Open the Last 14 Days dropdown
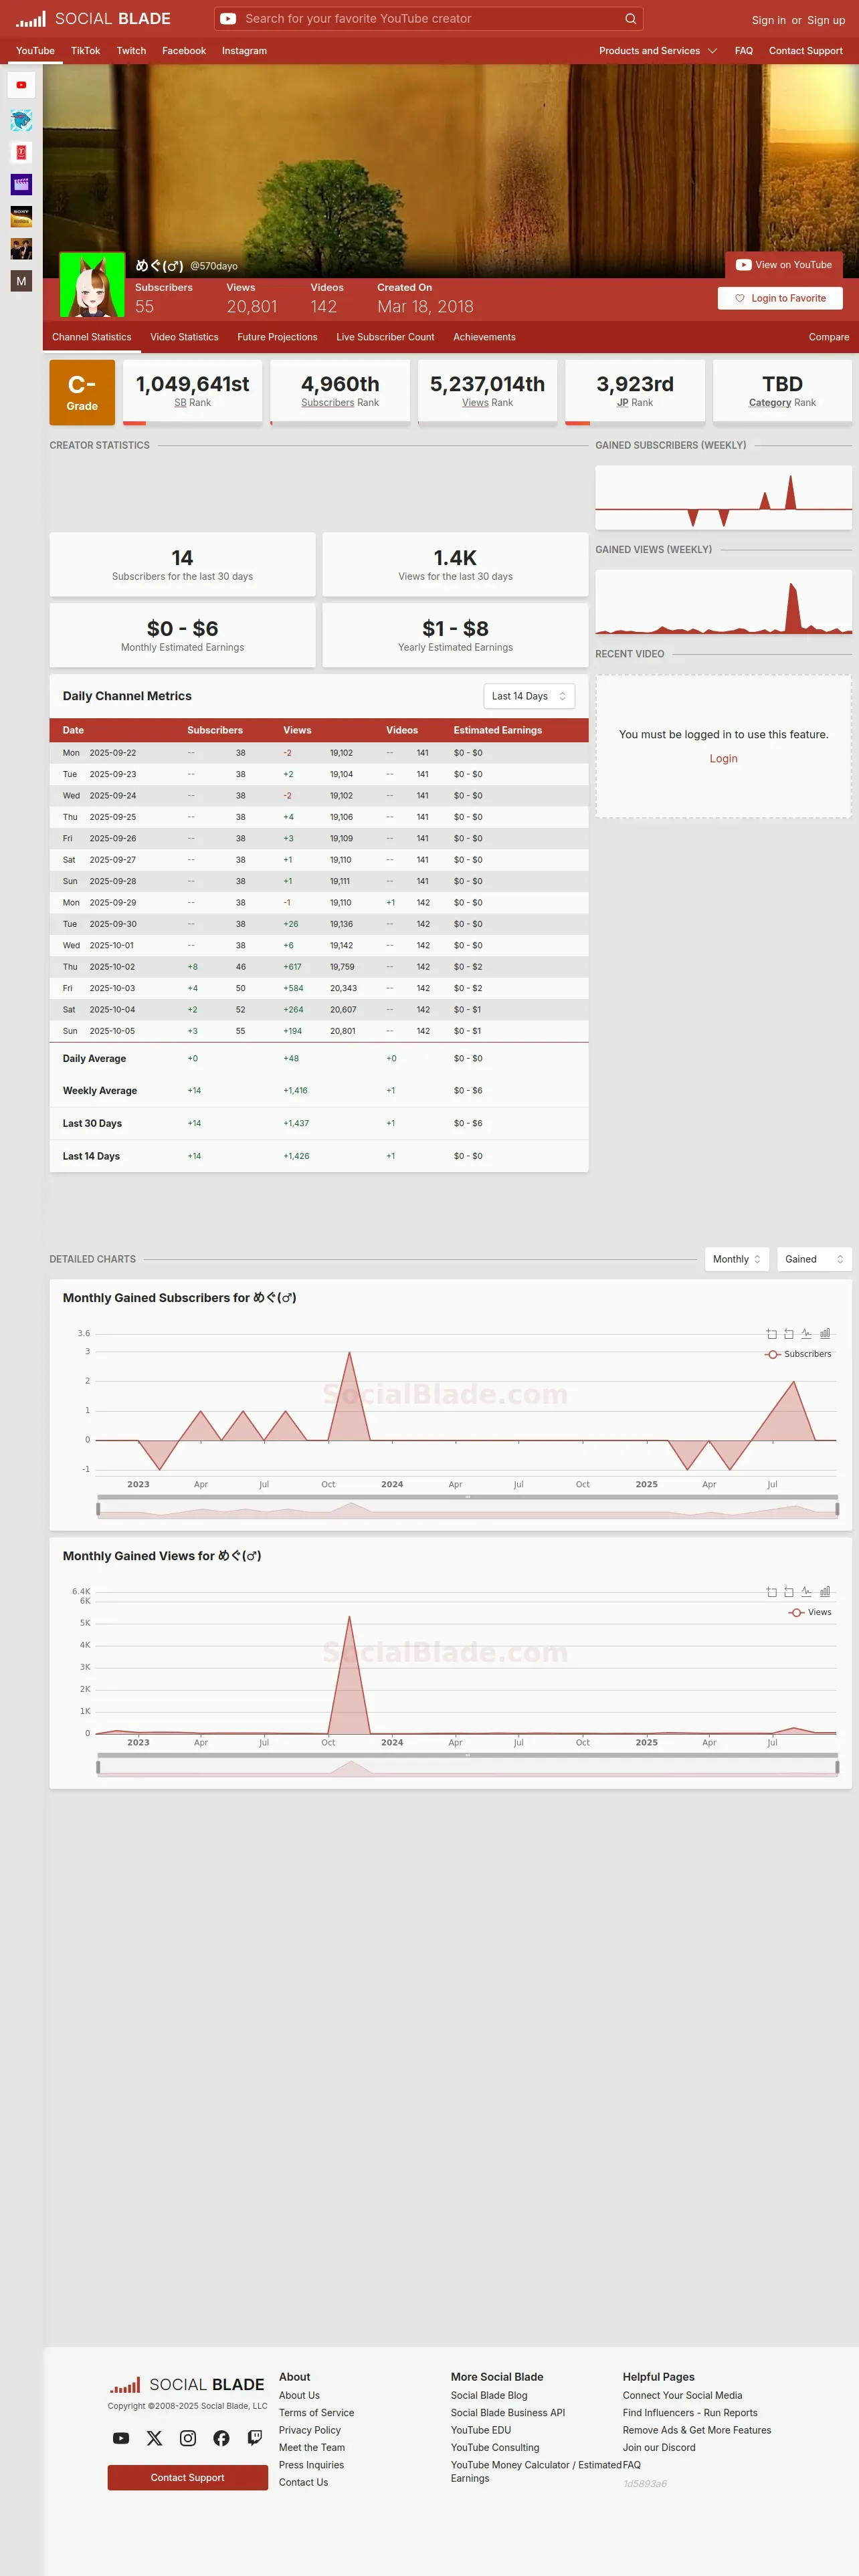 pyautogui.click(x=529, y=696)
